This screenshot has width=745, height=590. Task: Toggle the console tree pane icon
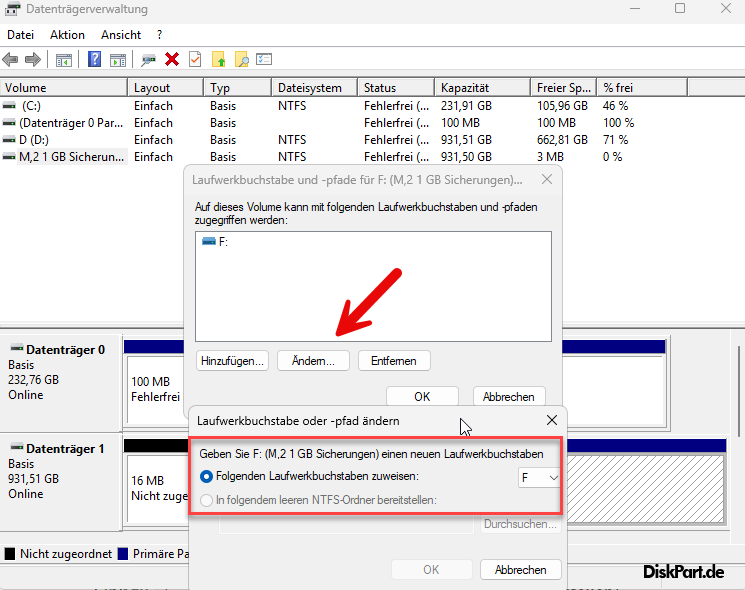64,60
